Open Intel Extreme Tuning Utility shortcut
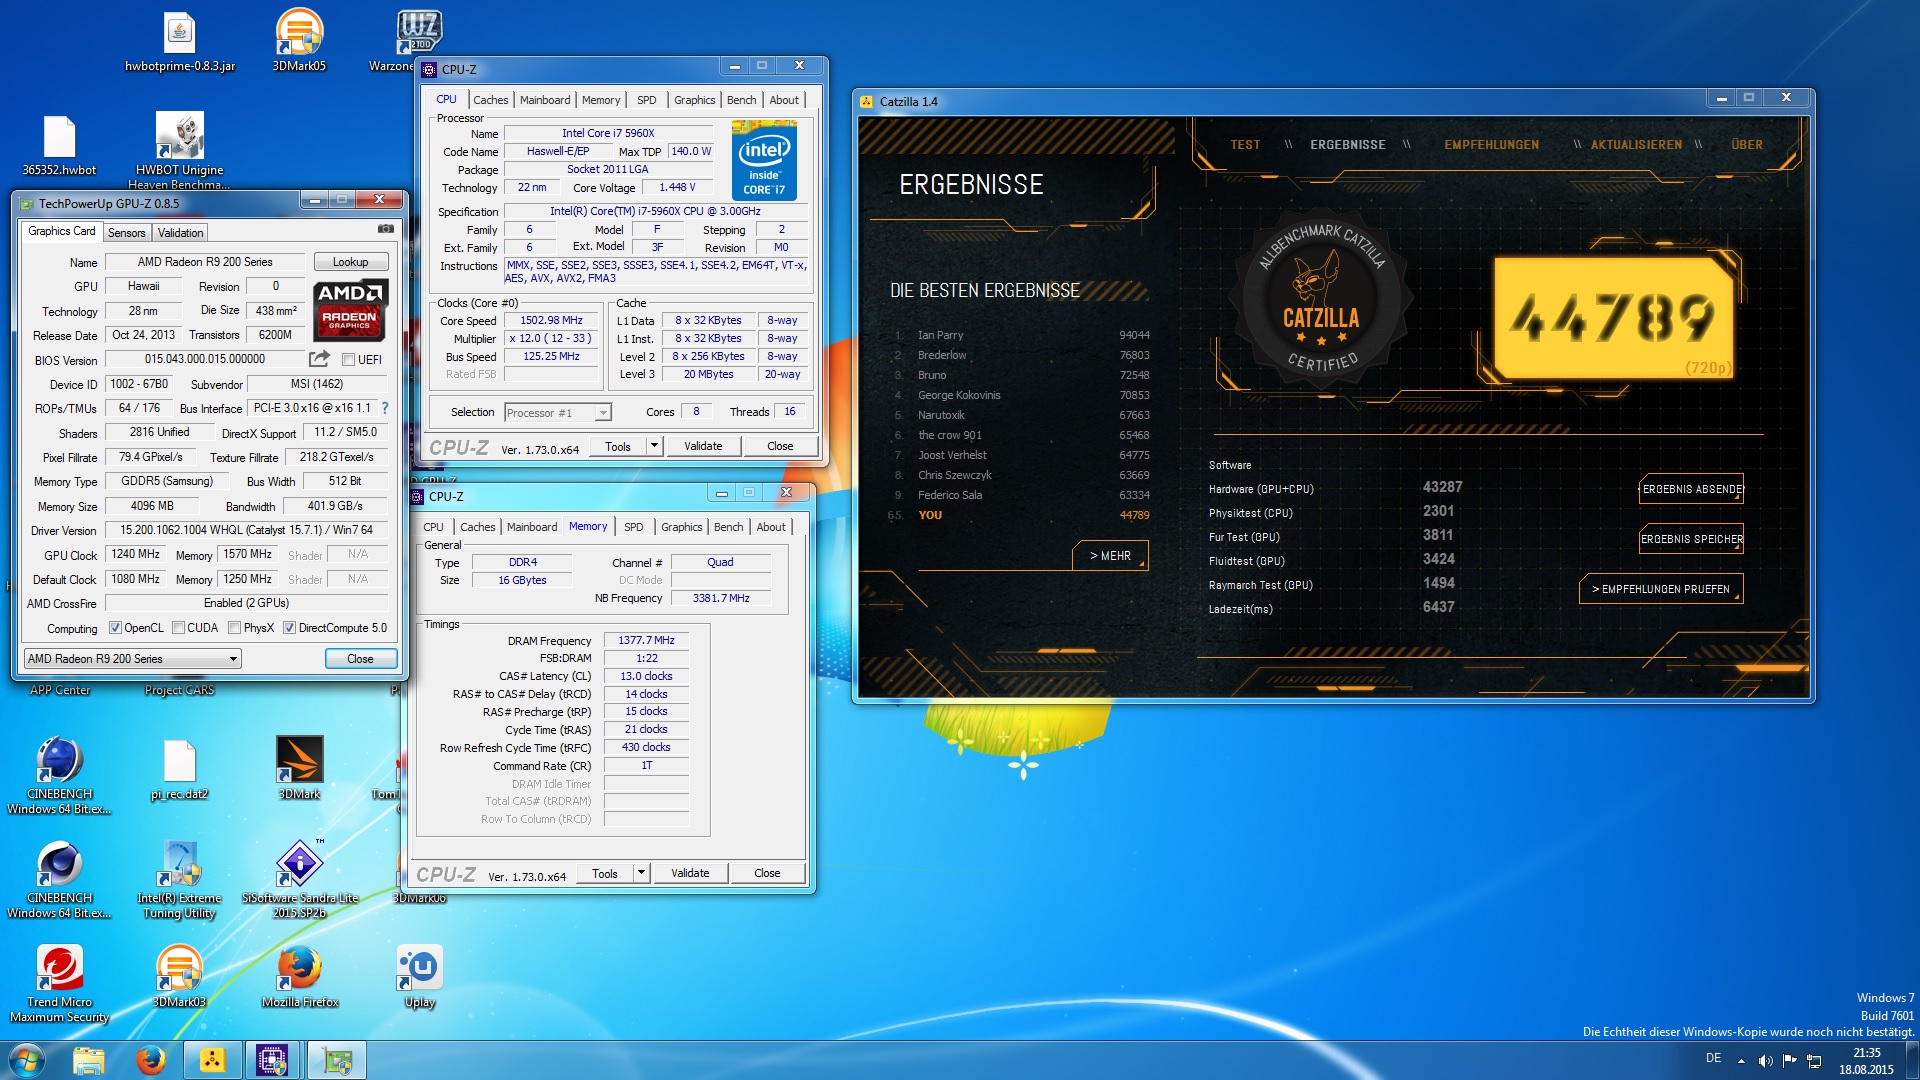The image size is (1920, 1080). [180, 879]
